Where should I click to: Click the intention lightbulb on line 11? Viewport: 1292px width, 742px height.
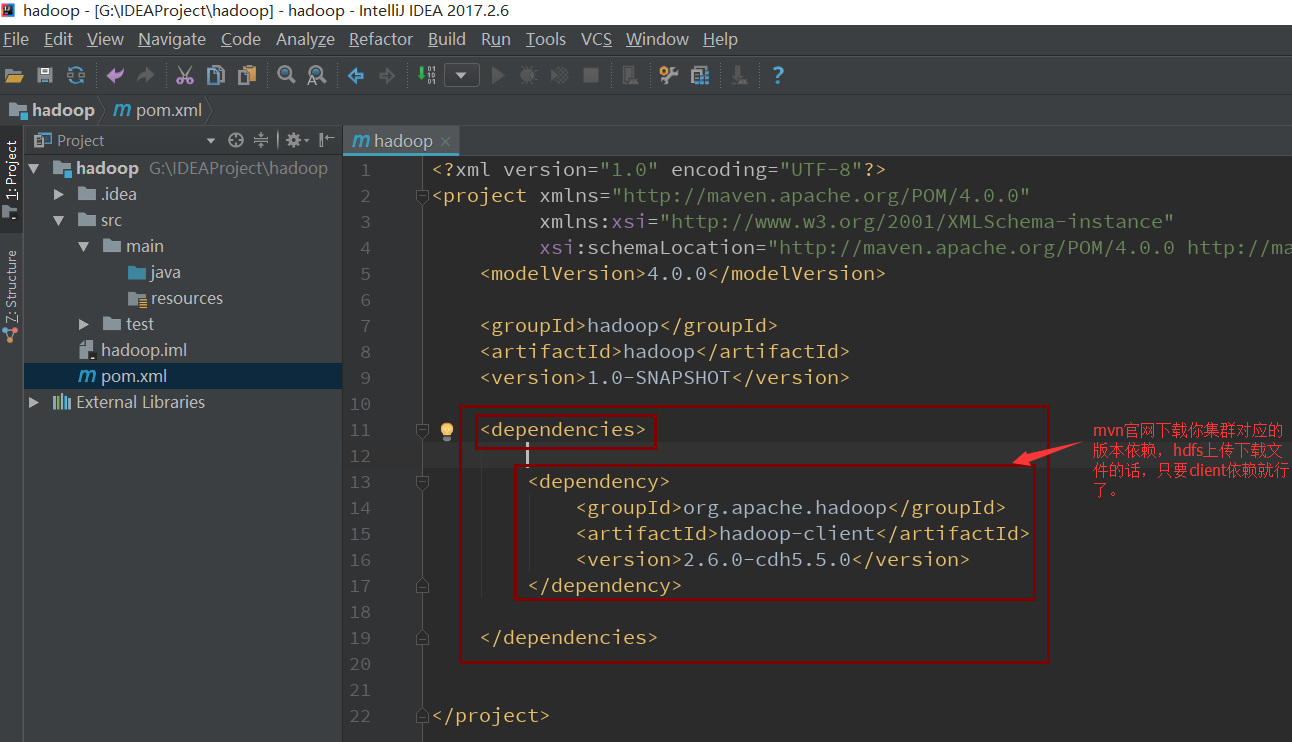pos(447,430)
